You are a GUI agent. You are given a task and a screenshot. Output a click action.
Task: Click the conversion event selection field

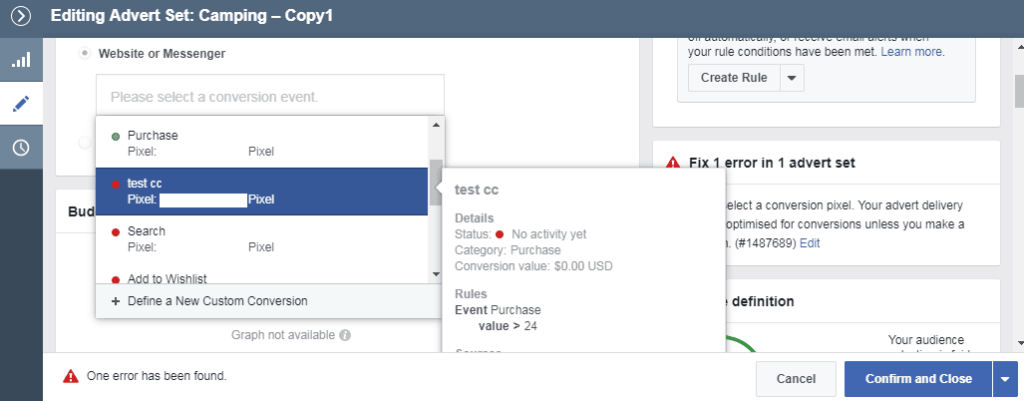coord(270,97)
